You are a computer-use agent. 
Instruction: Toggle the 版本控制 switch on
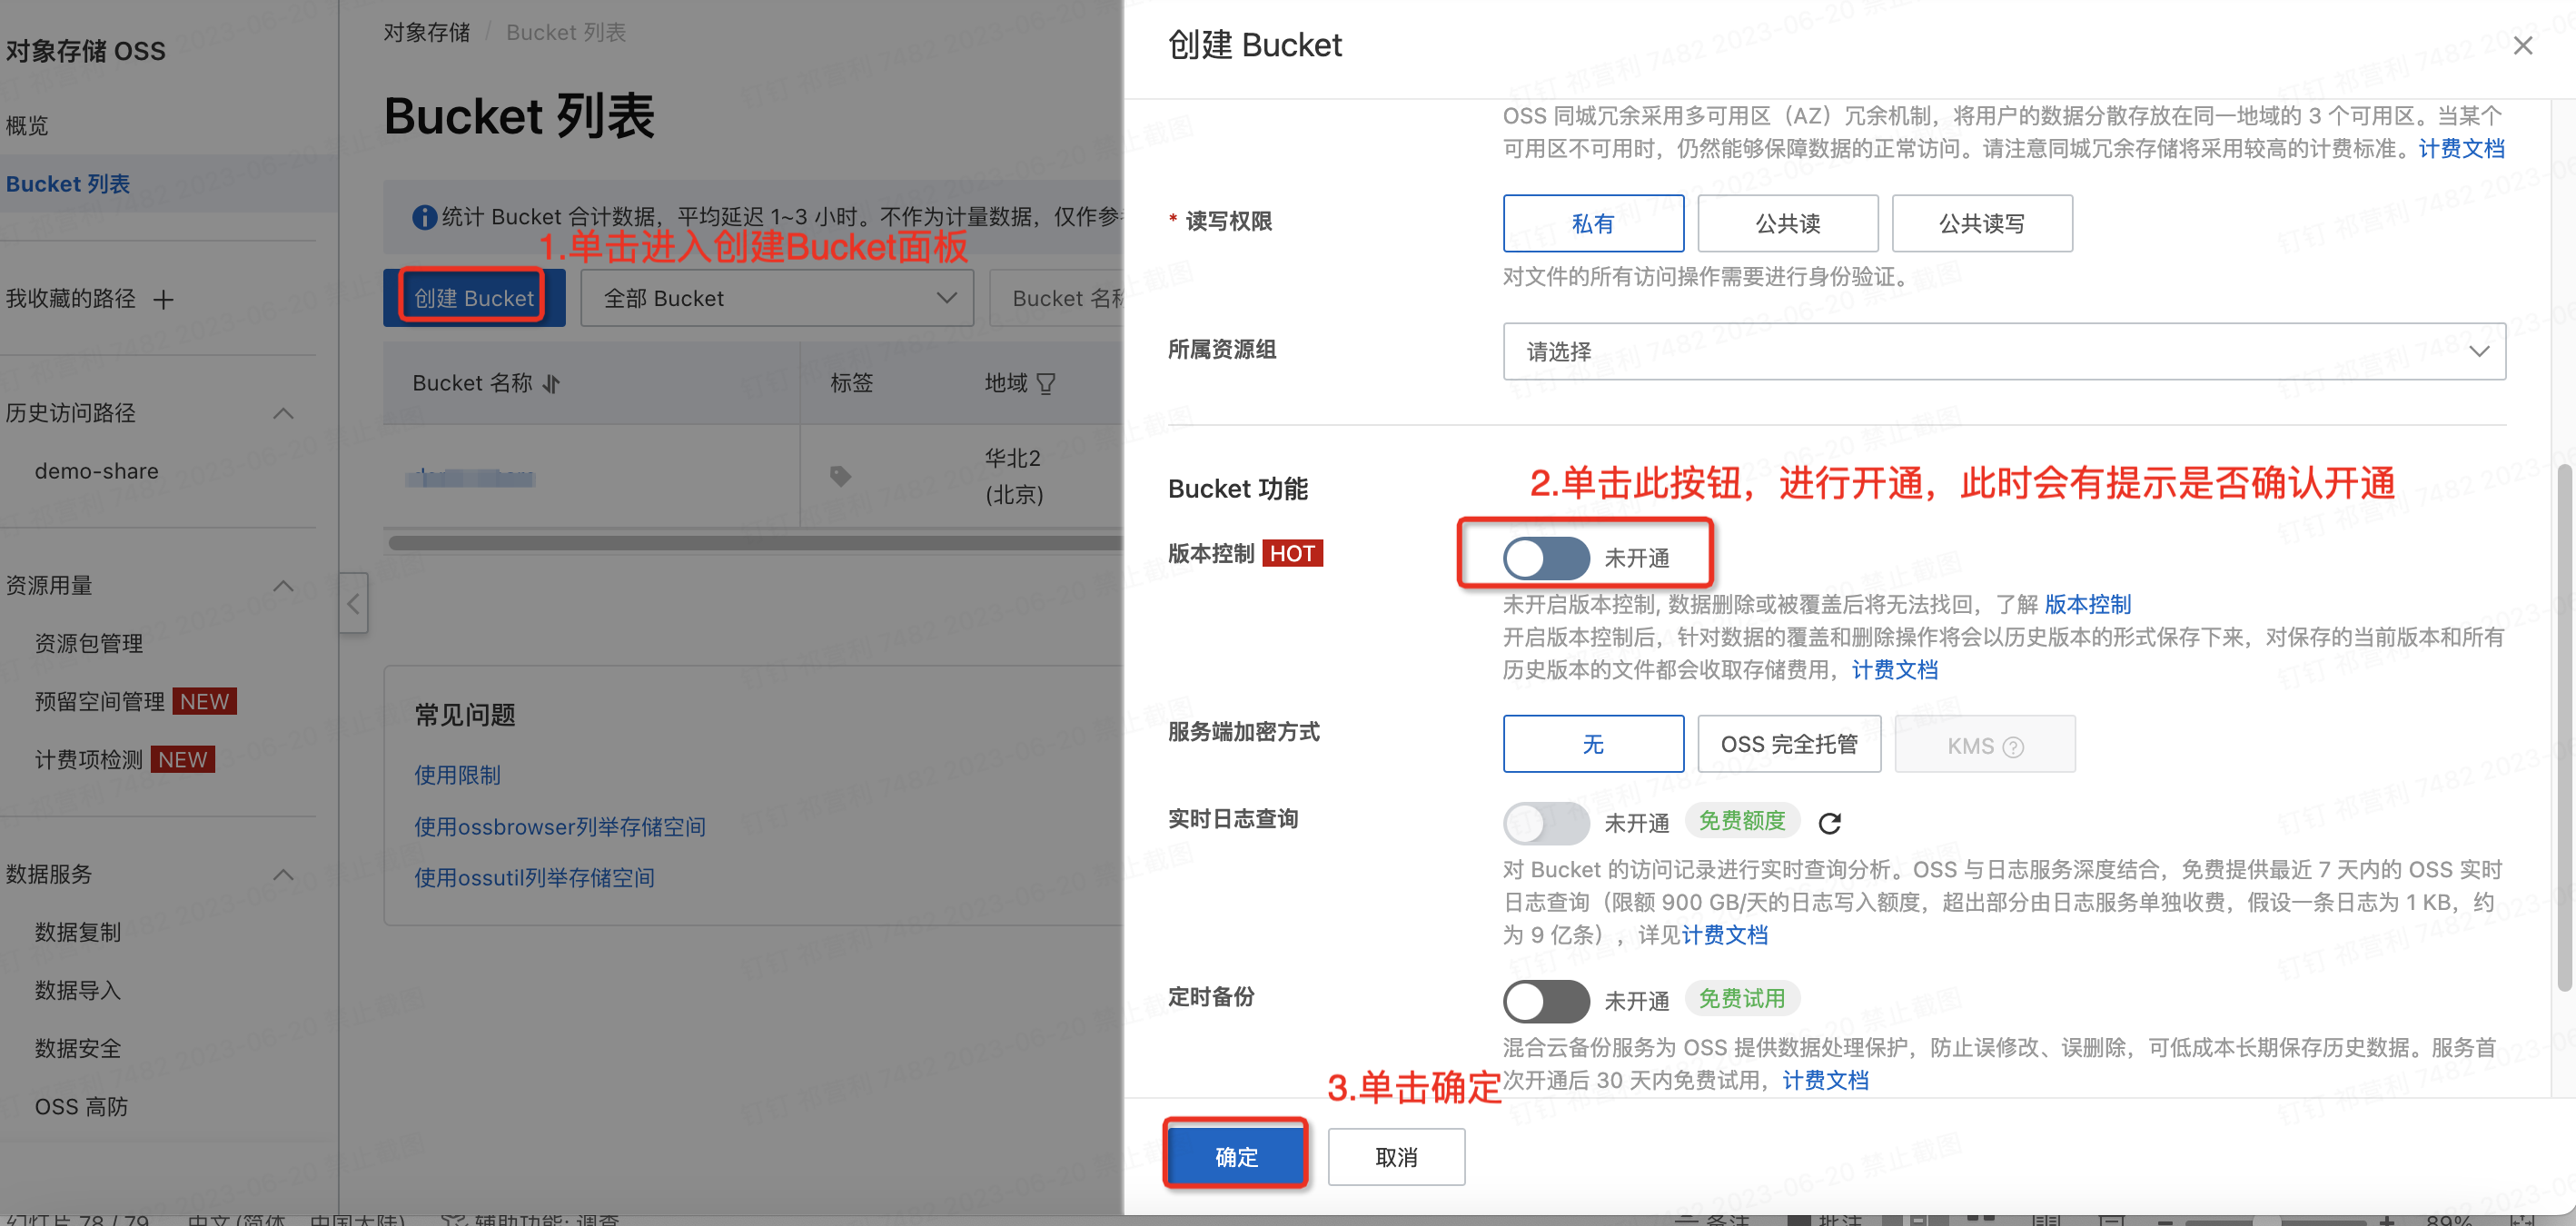1545,558
